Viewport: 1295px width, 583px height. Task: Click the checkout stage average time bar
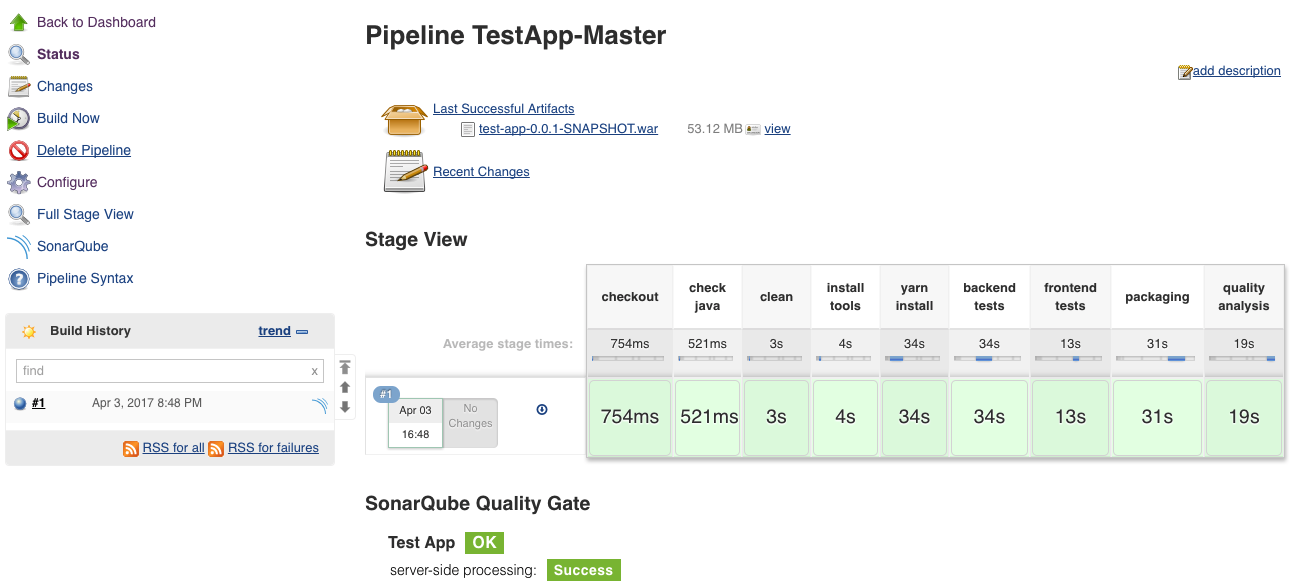tap(629, 358)
